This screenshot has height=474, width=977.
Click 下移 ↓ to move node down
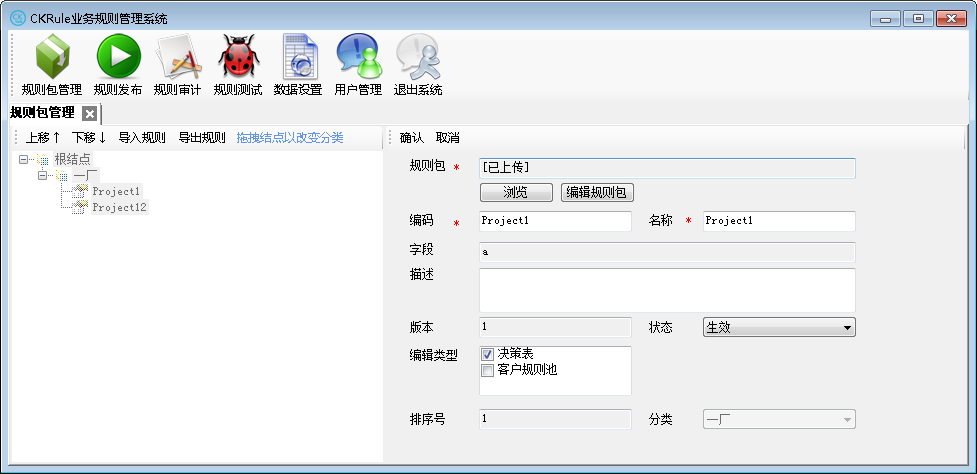89,138
